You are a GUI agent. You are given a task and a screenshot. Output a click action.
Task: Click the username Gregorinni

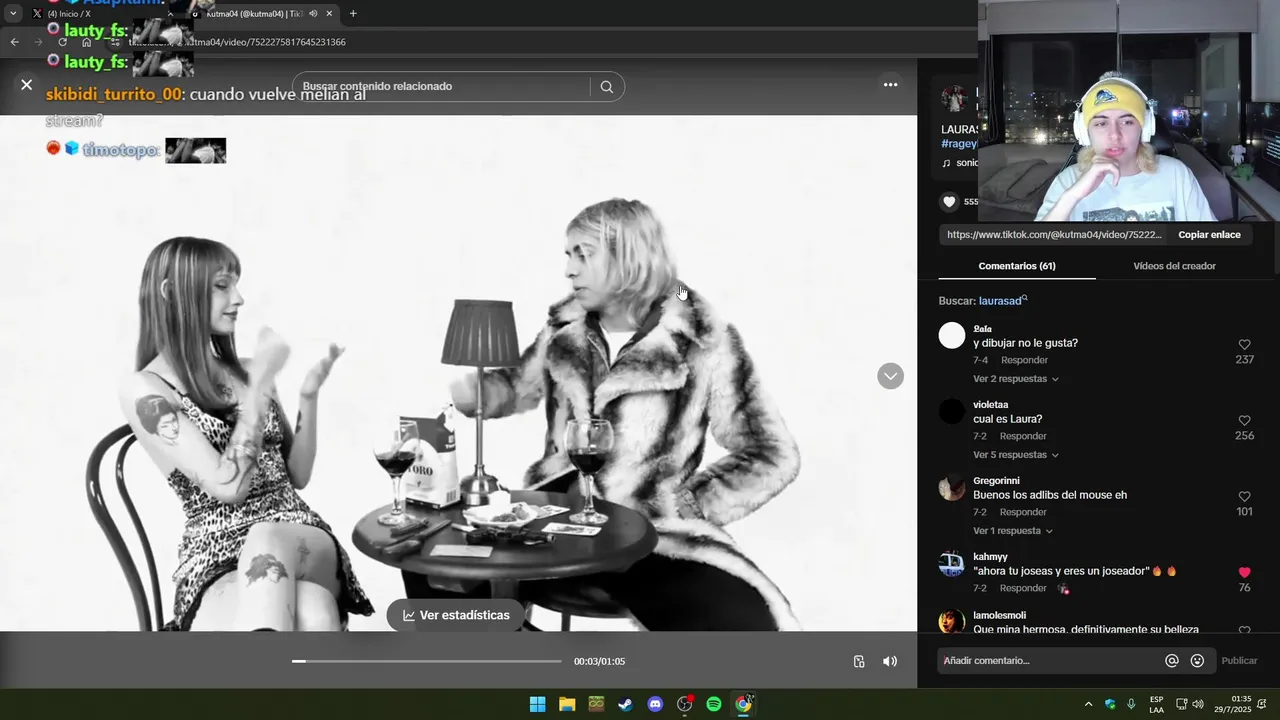pyautogui.click(x=996, y=481)
